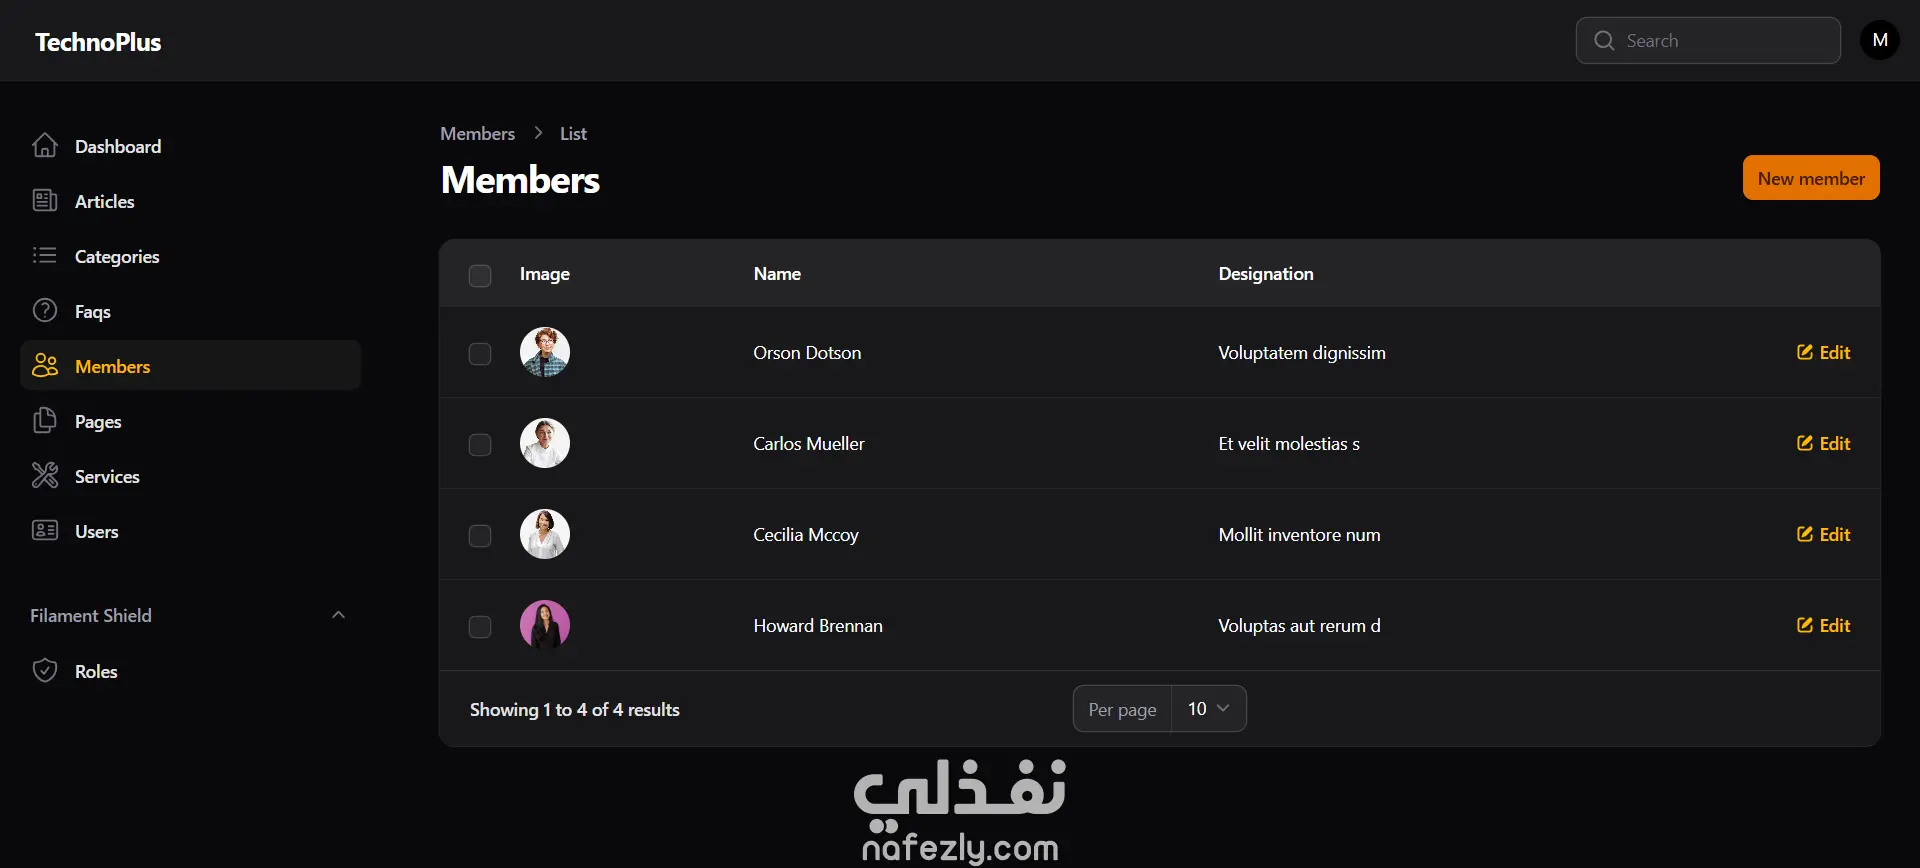1920x868 pixels.
Task: Edit the Carlos Mueller record
Action: click(x=1823, y=444)
